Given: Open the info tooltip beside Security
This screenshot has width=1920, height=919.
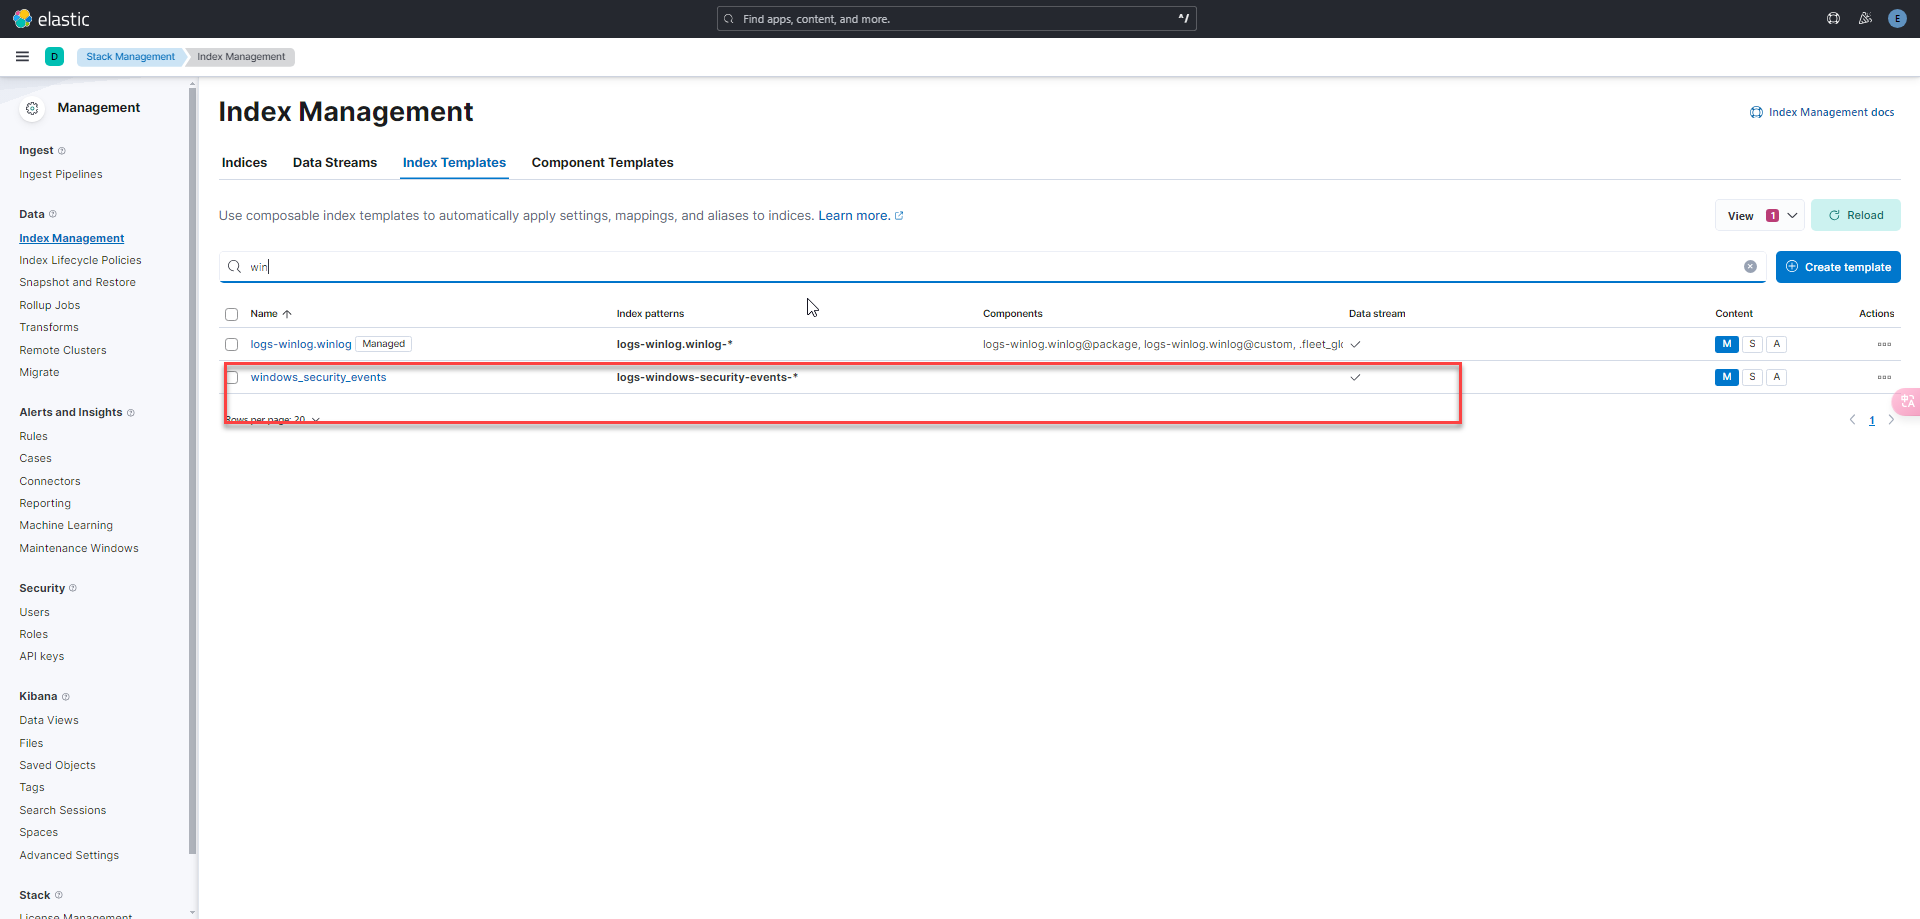Looking at the screenshot, I should click(73, 588).
